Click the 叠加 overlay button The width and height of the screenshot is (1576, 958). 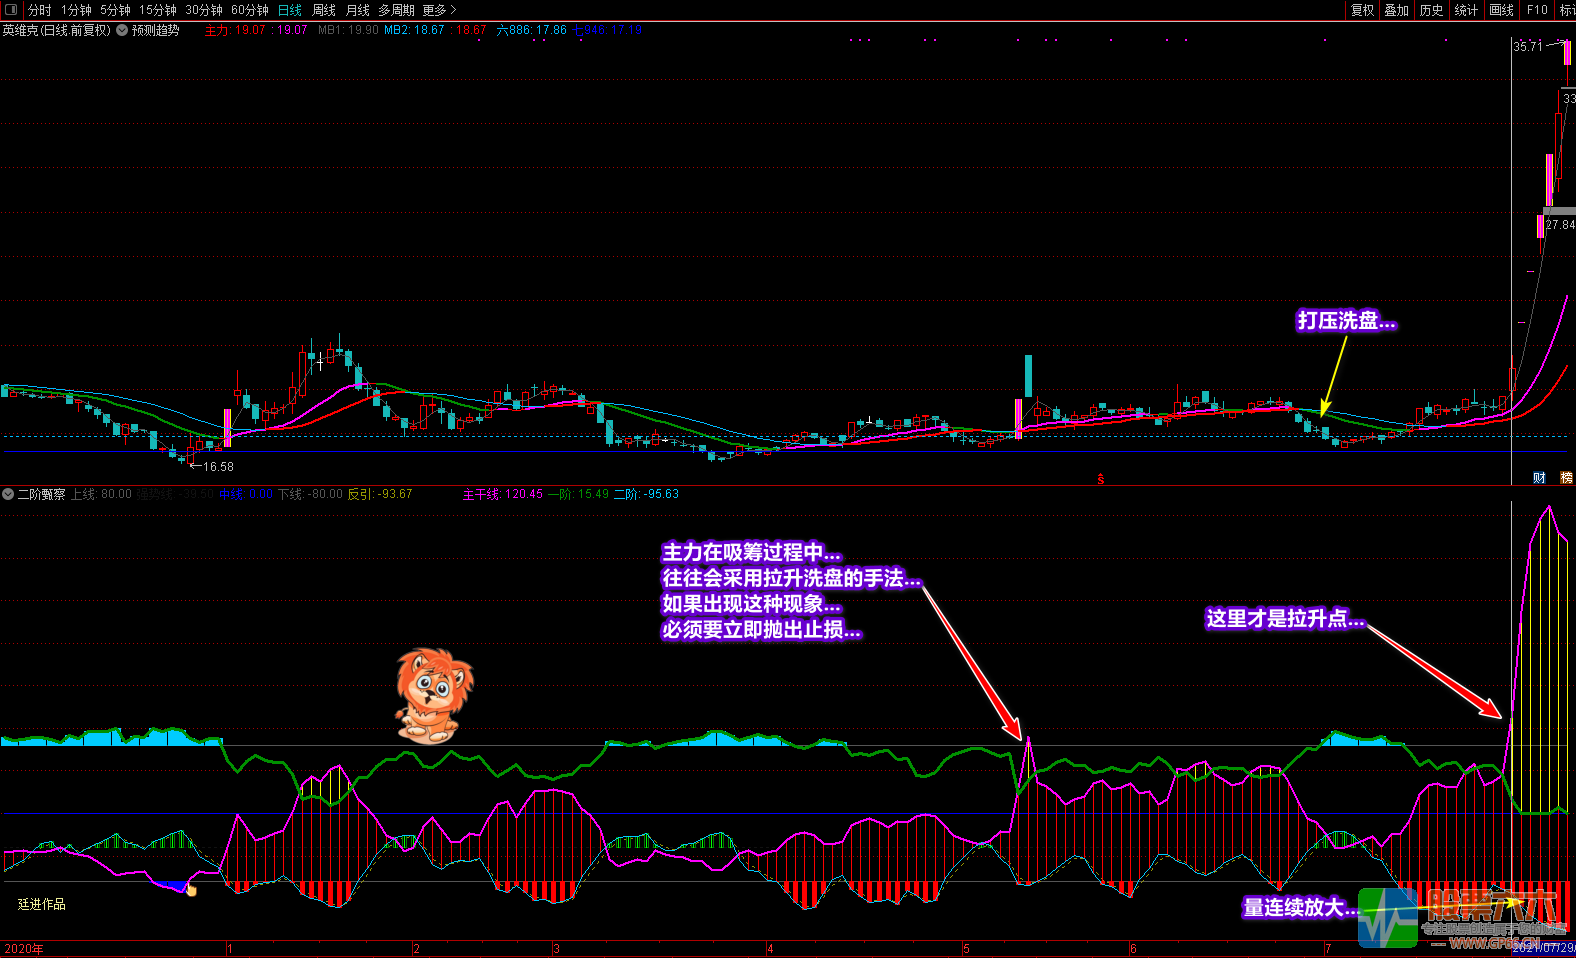coord(1396,10)
